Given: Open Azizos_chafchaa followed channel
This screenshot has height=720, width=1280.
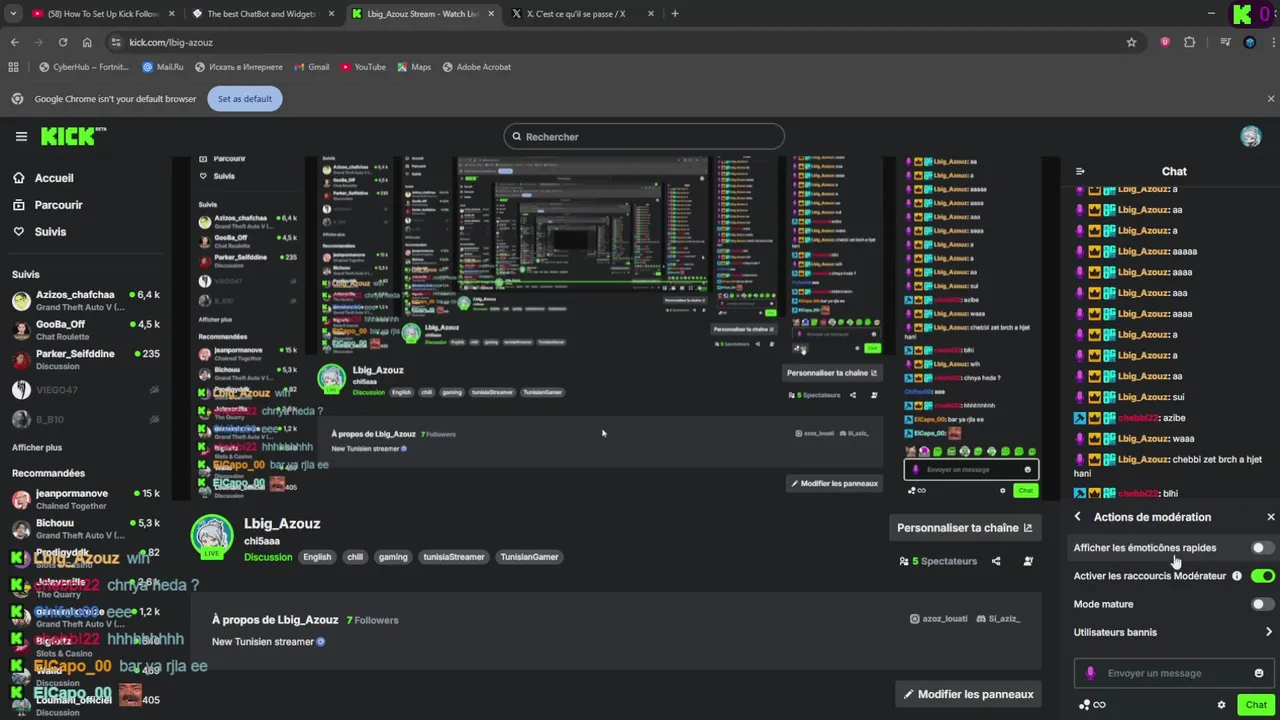Looking at the screenshot, I should point(86,301).
